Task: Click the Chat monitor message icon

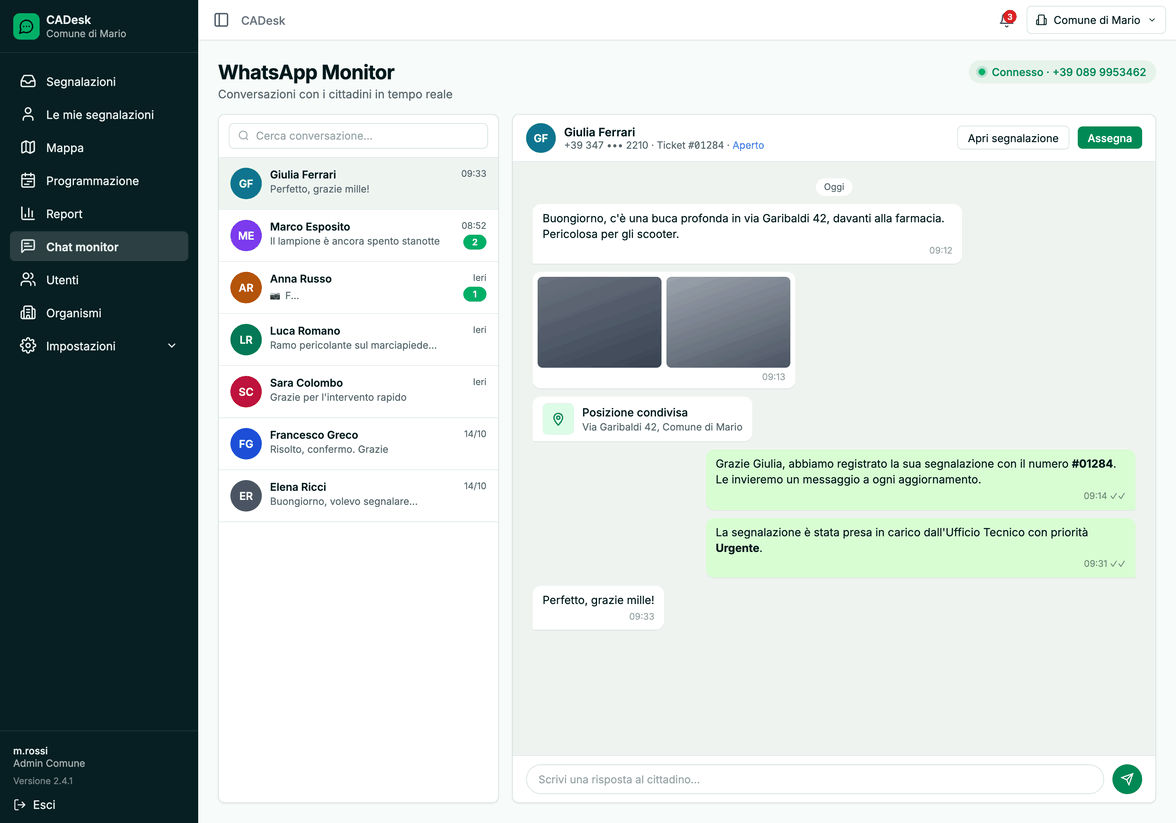Action: pyautogui.click(x=28, y=246)
